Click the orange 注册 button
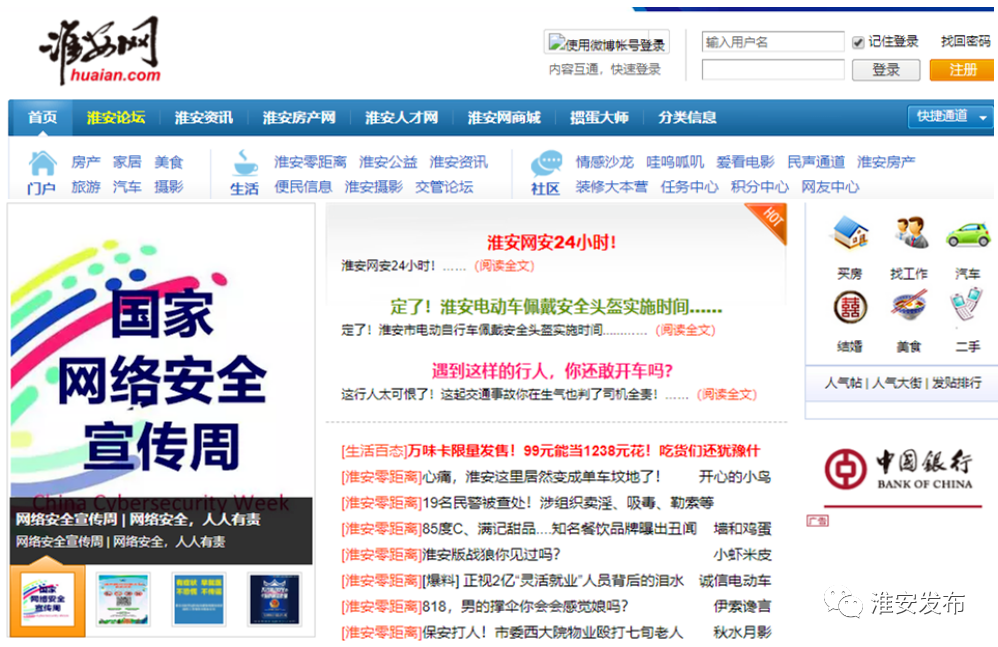This screenshot has width=998, height=647. pyautogui.click(x=962, y=70)
